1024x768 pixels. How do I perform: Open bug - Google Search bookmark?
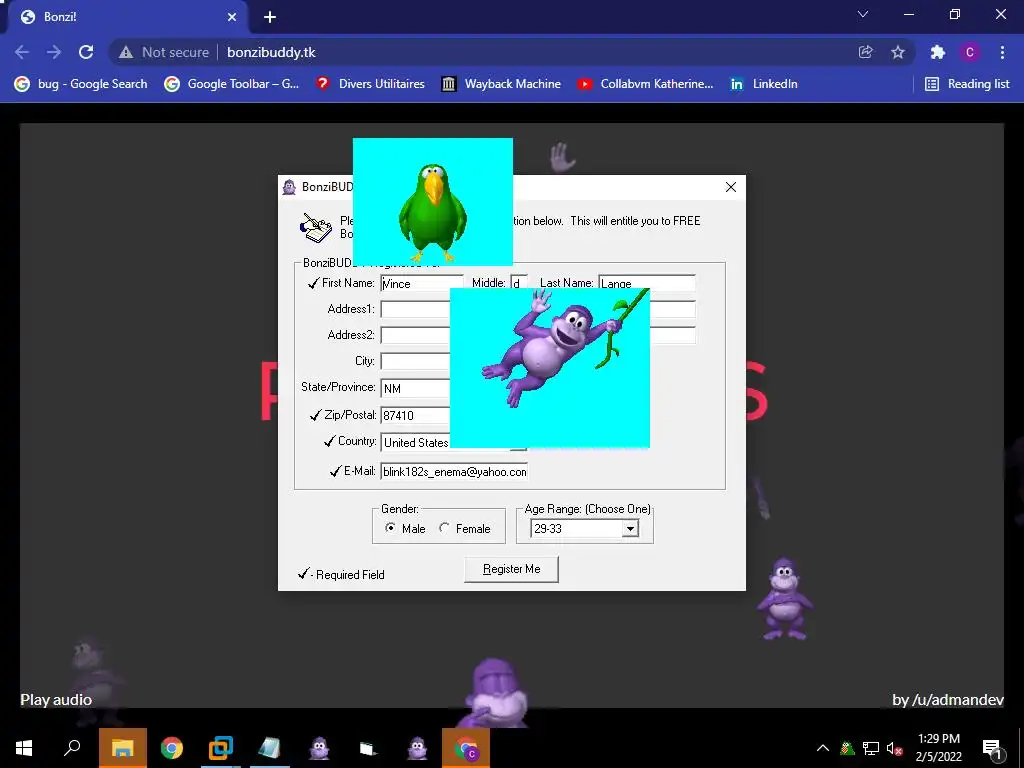[x=81, y=84]
